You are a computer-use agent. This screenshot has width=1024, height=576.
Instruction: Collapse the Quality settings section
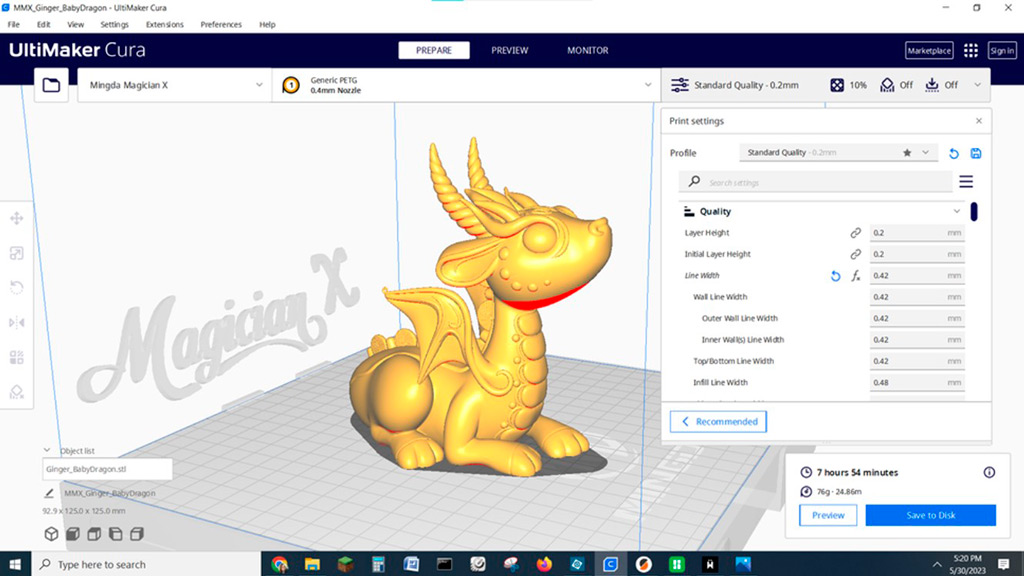[957, 212]
